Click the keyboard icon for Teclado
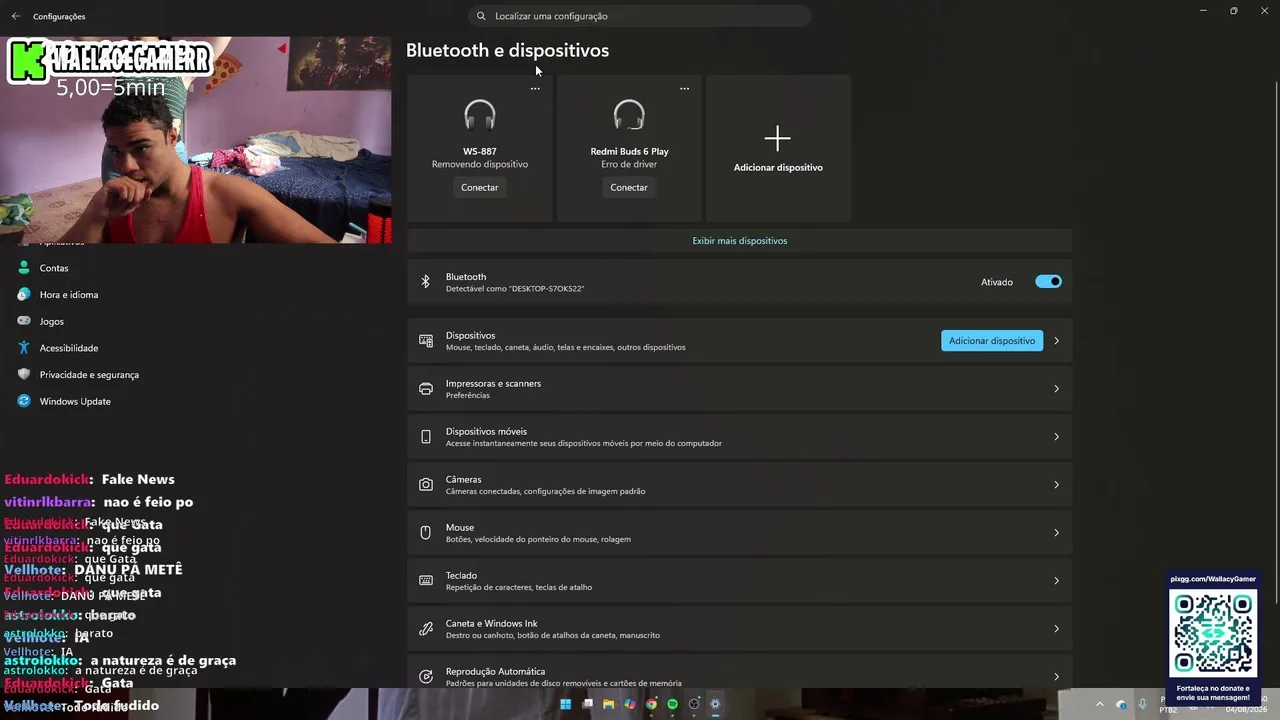Image resolution: width=1280 pixels, height=720 pixels. [426, 581]
